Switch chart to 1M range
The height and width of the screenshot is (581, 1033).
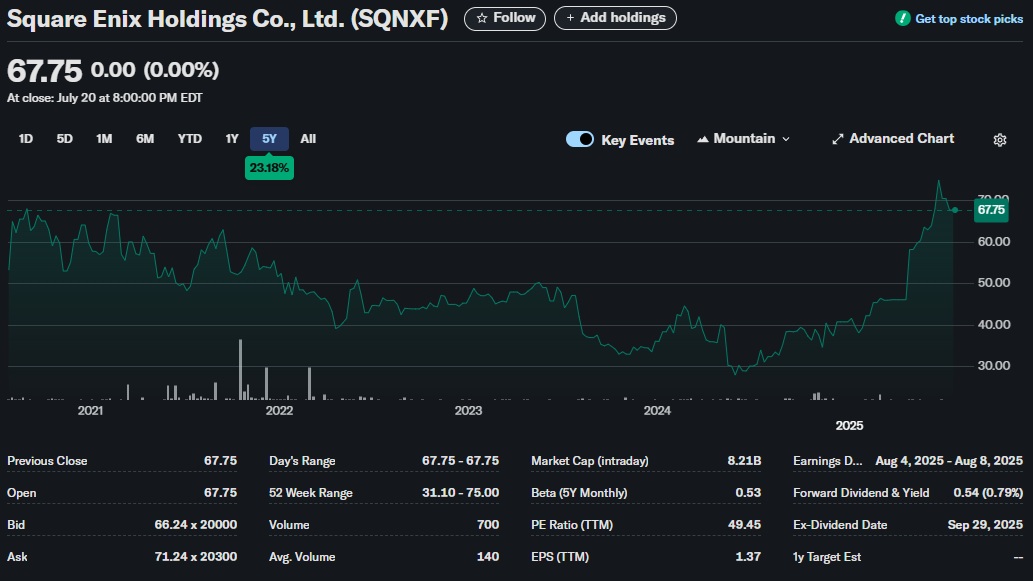104,139
